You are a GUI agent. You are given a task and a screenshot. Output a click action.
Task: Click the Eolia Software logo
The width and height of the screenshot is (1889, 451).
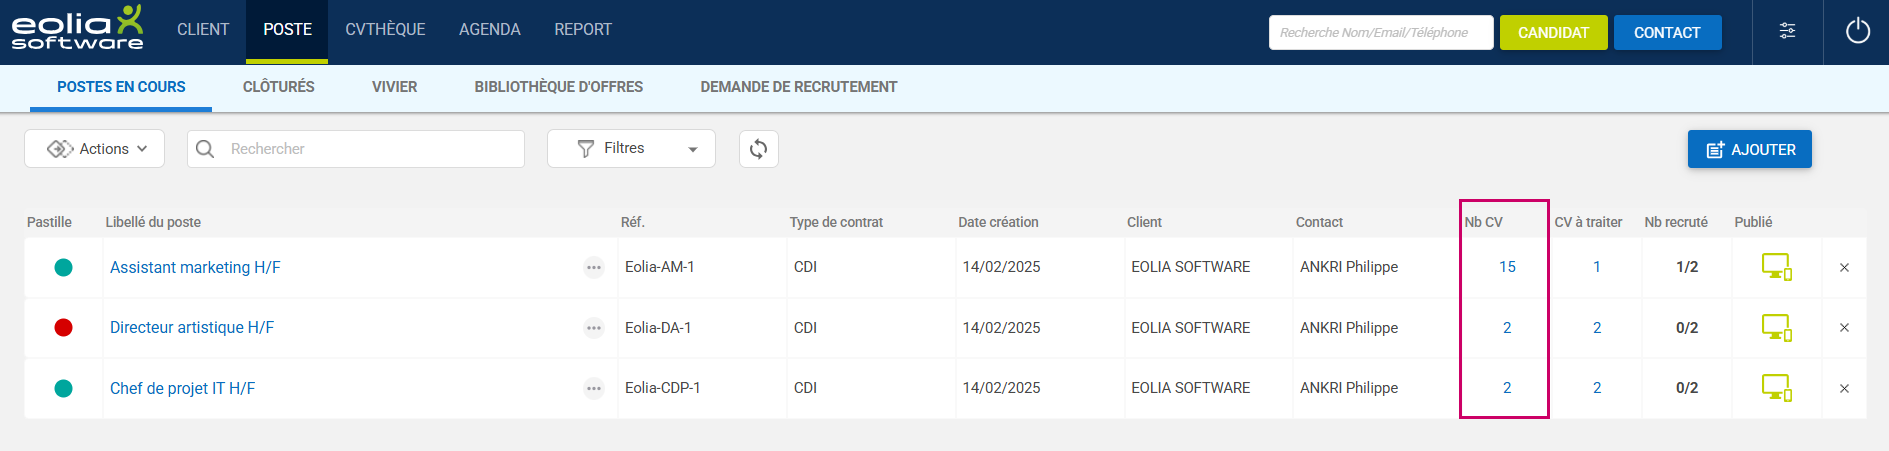coord(77,29)
